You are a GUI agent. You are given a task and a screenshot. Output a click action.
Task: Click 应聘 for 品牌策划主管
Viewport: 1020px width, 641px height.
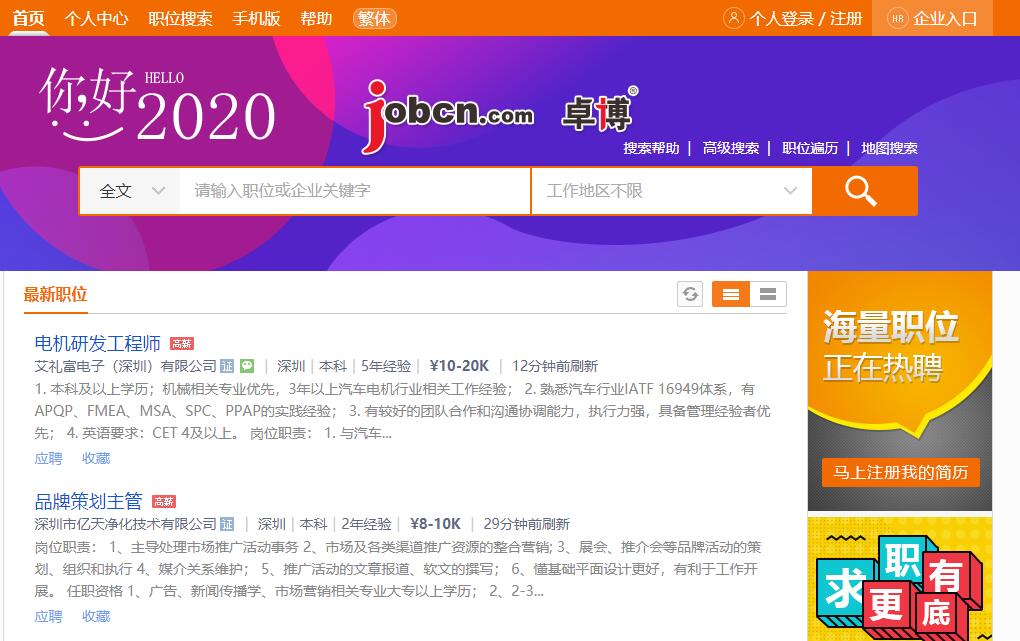click(x=49, y=616)
